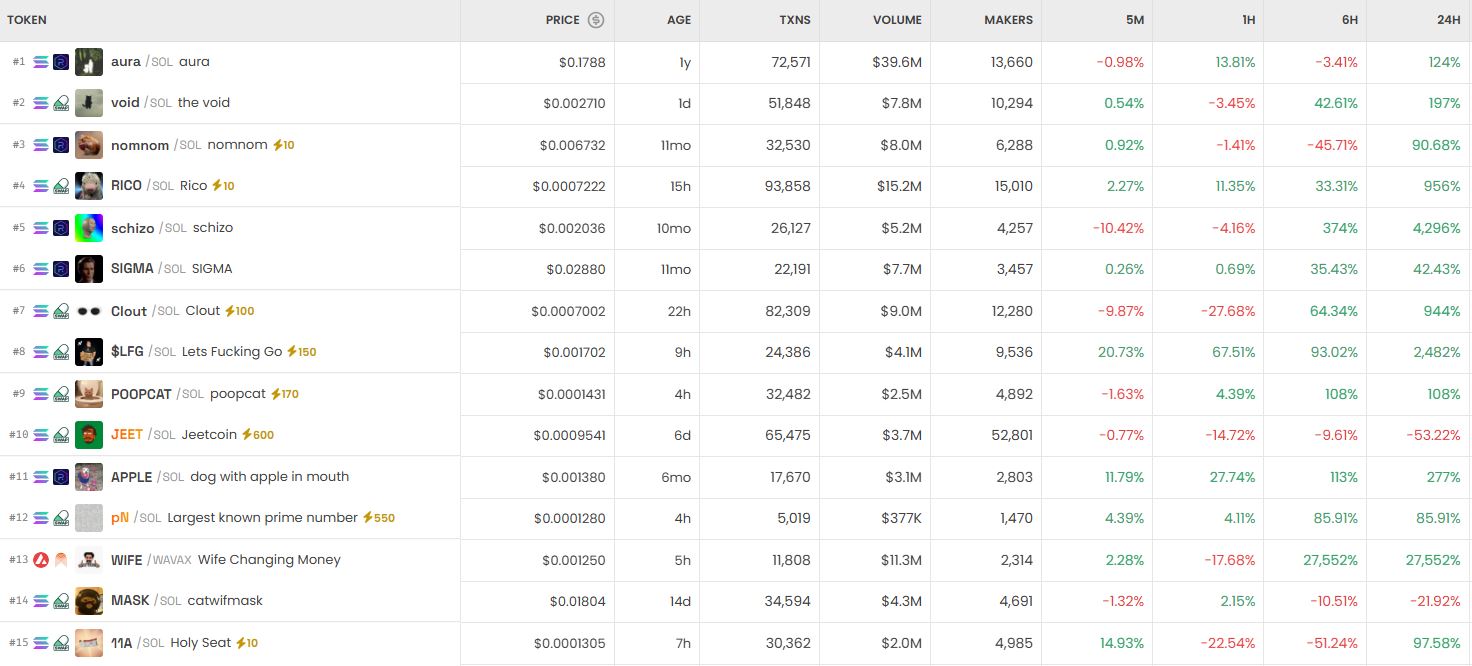1472x666 pixels.
Task: Click the dollar currency icon beside PRICE
Action: coord(596,20)
